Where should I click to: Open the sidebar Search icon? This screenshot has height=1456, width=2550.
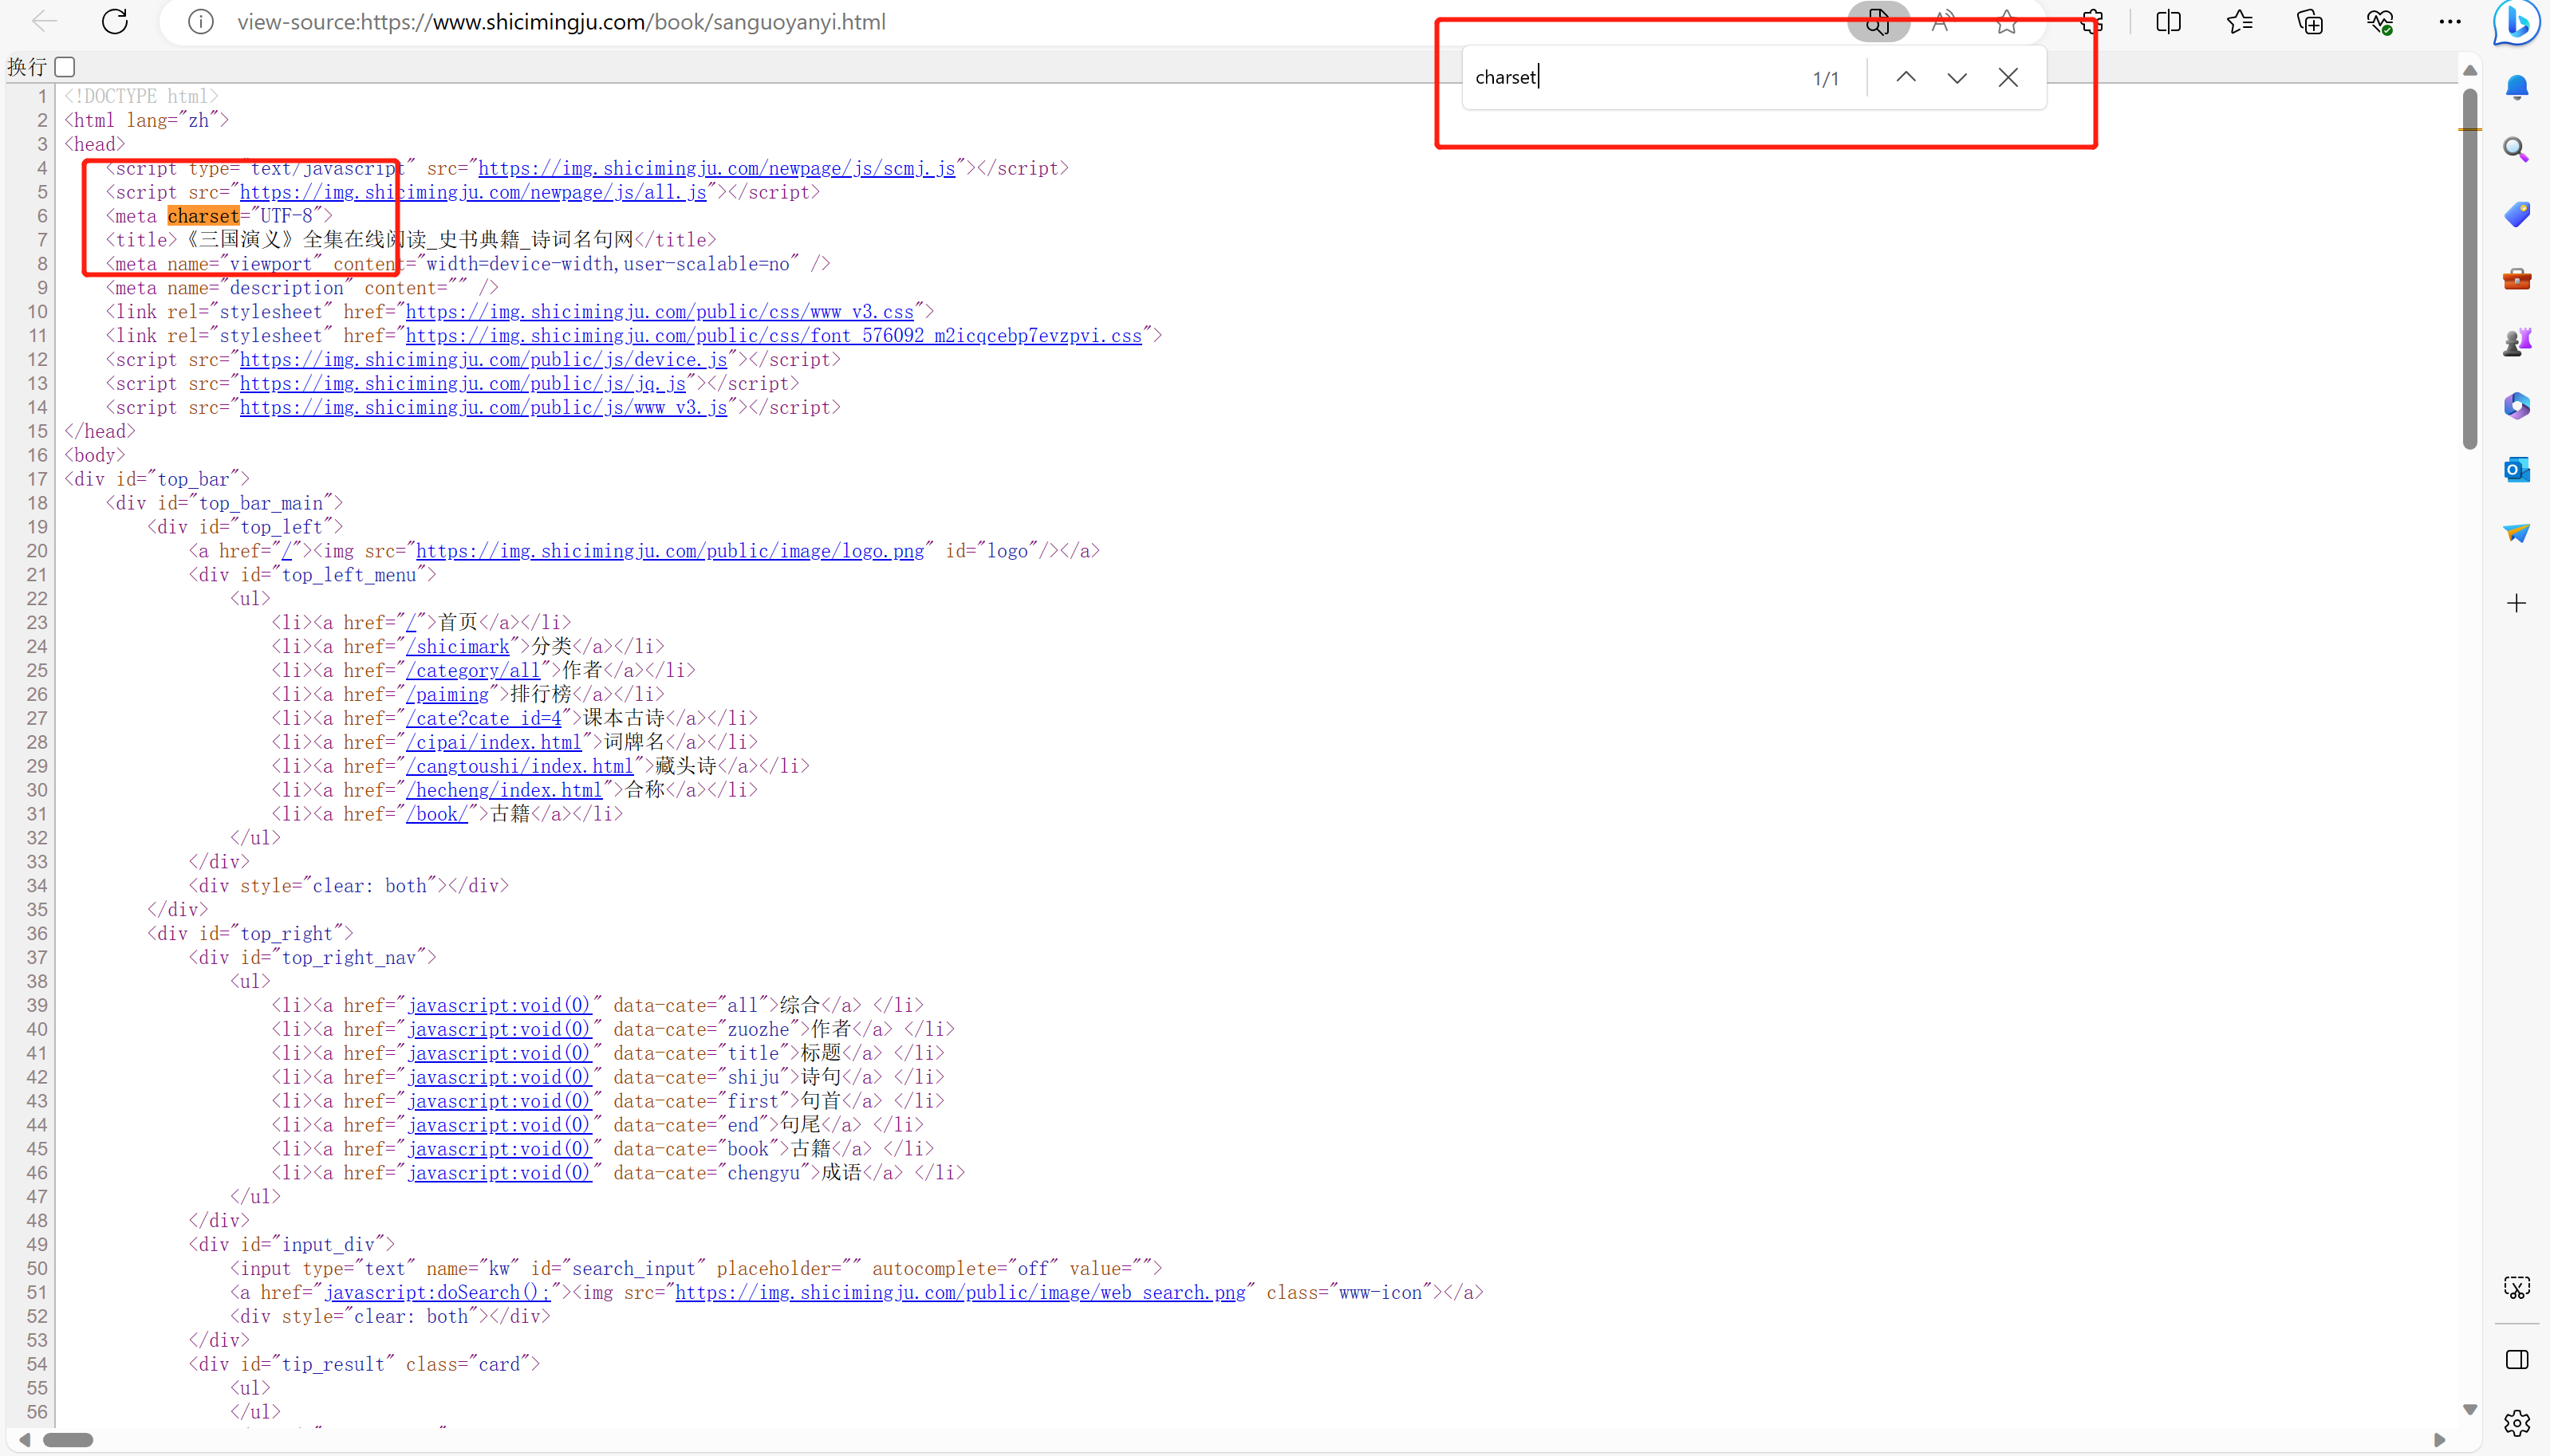2517,150
